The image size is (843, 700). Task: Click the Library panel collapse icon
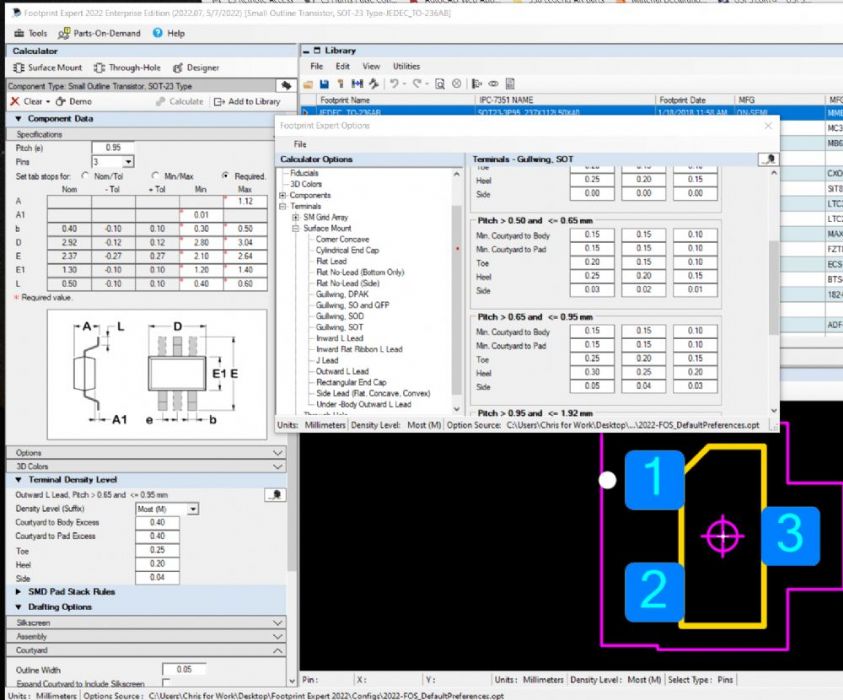[306, 51]
